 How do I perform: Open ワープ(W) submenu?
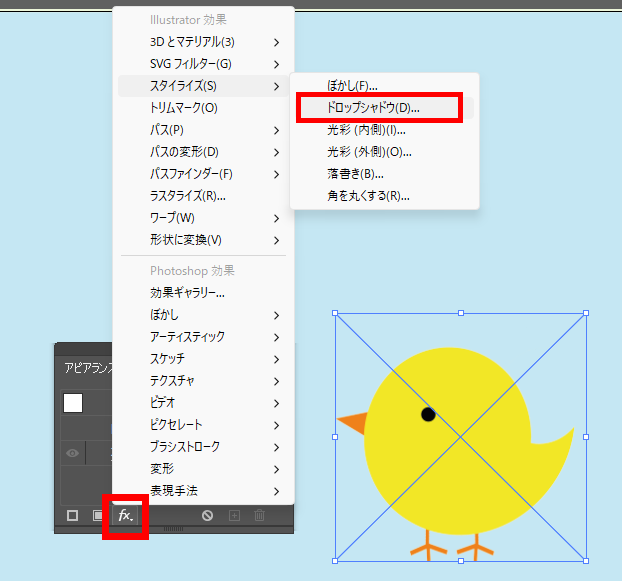pos(203,218)
